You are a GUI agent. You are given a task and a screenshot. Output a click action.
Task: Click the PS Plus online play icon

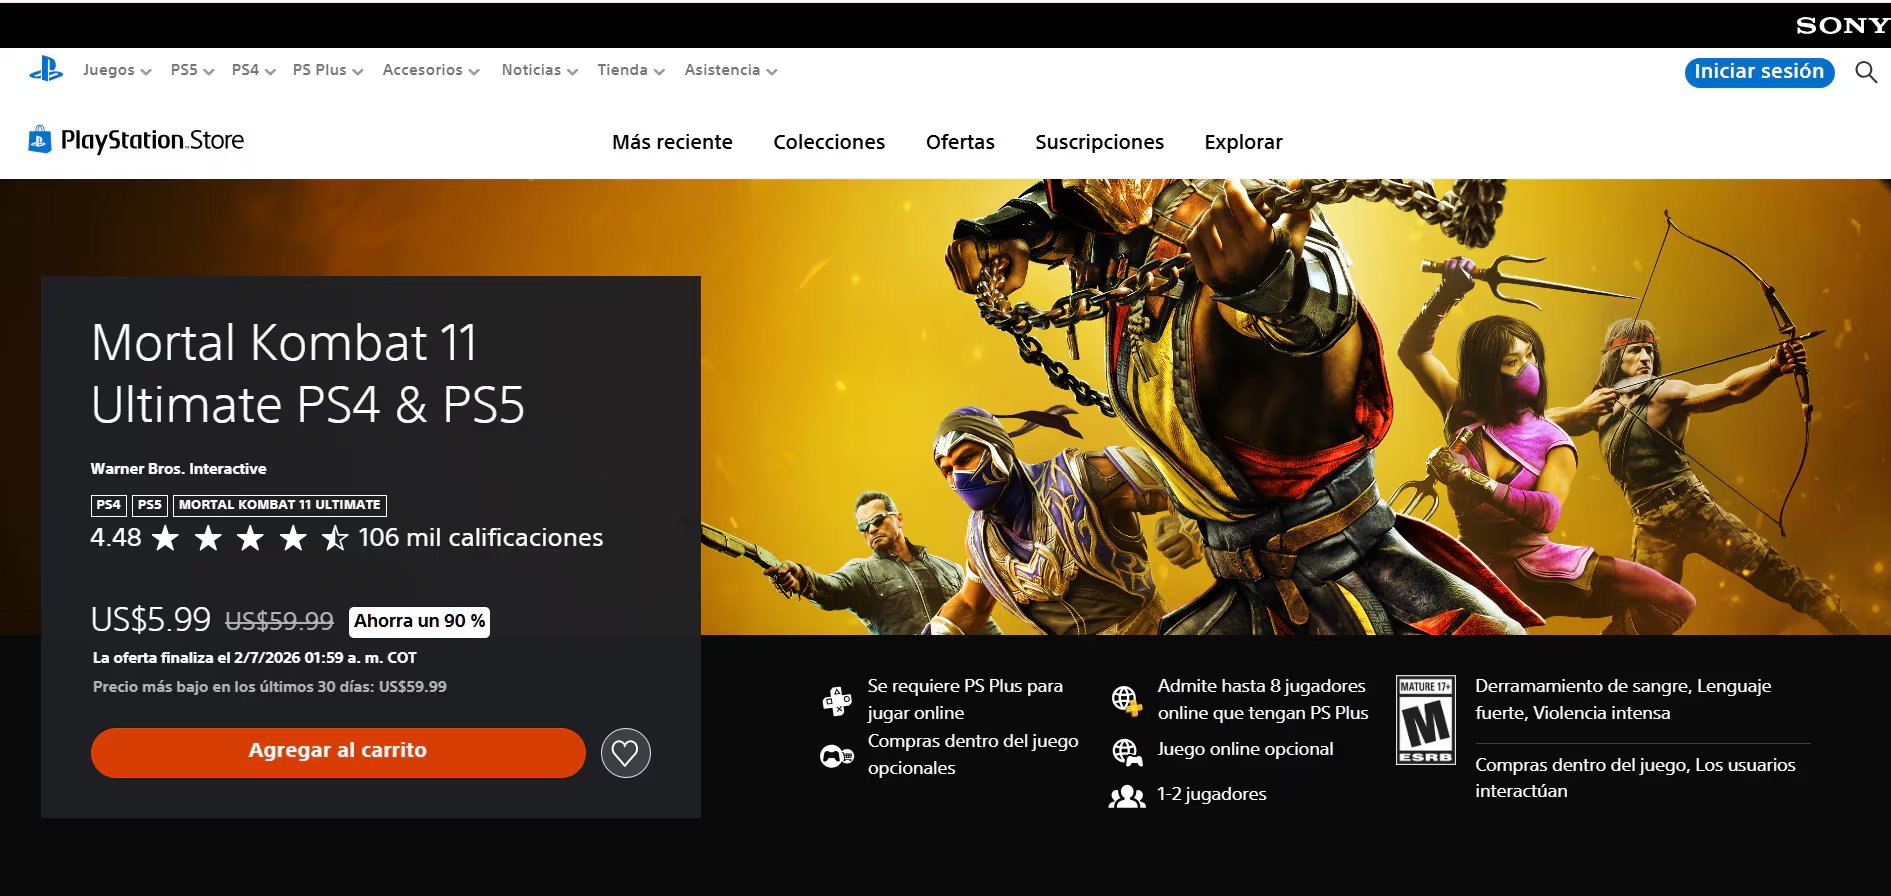837,700
